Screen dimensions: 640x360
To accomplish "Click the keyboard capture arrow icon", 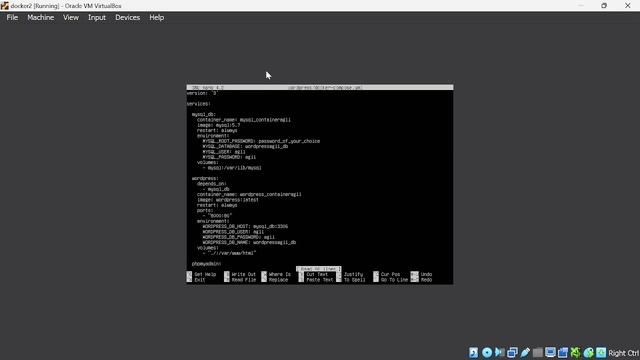I will [x=601, y=353].
